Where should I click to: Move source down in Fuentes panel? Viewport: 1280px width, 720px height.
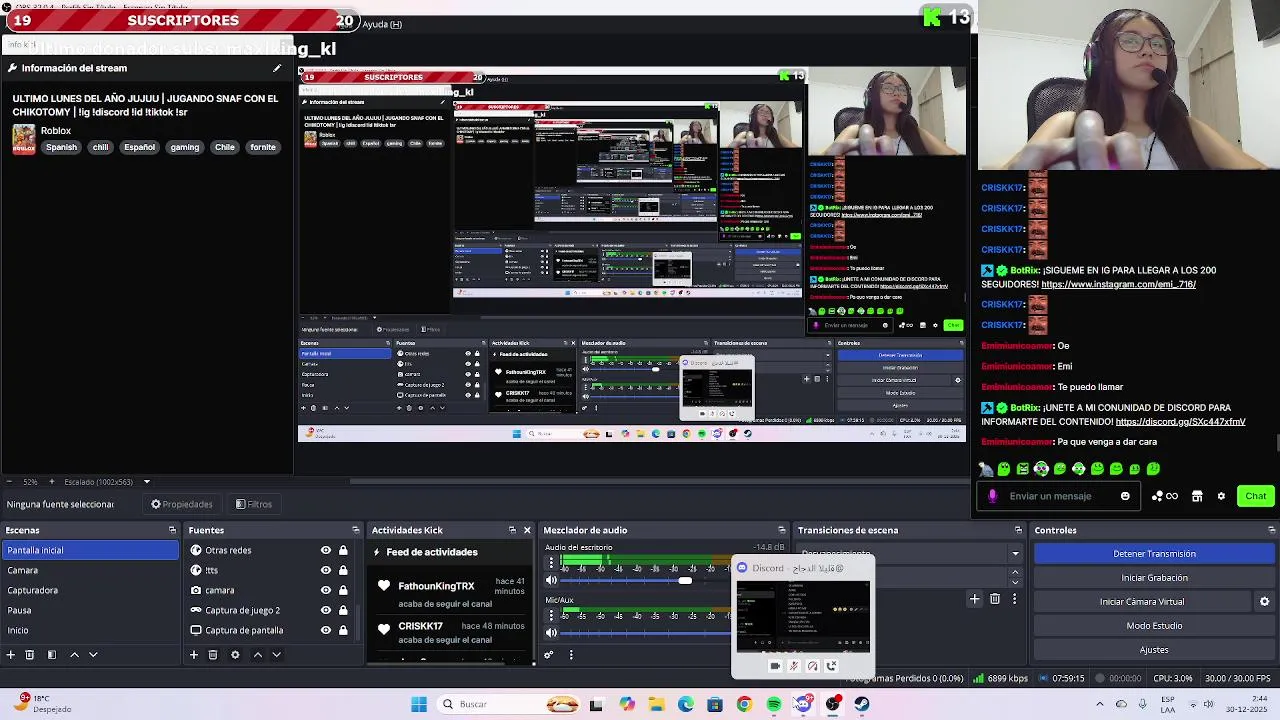coord(276,655)
